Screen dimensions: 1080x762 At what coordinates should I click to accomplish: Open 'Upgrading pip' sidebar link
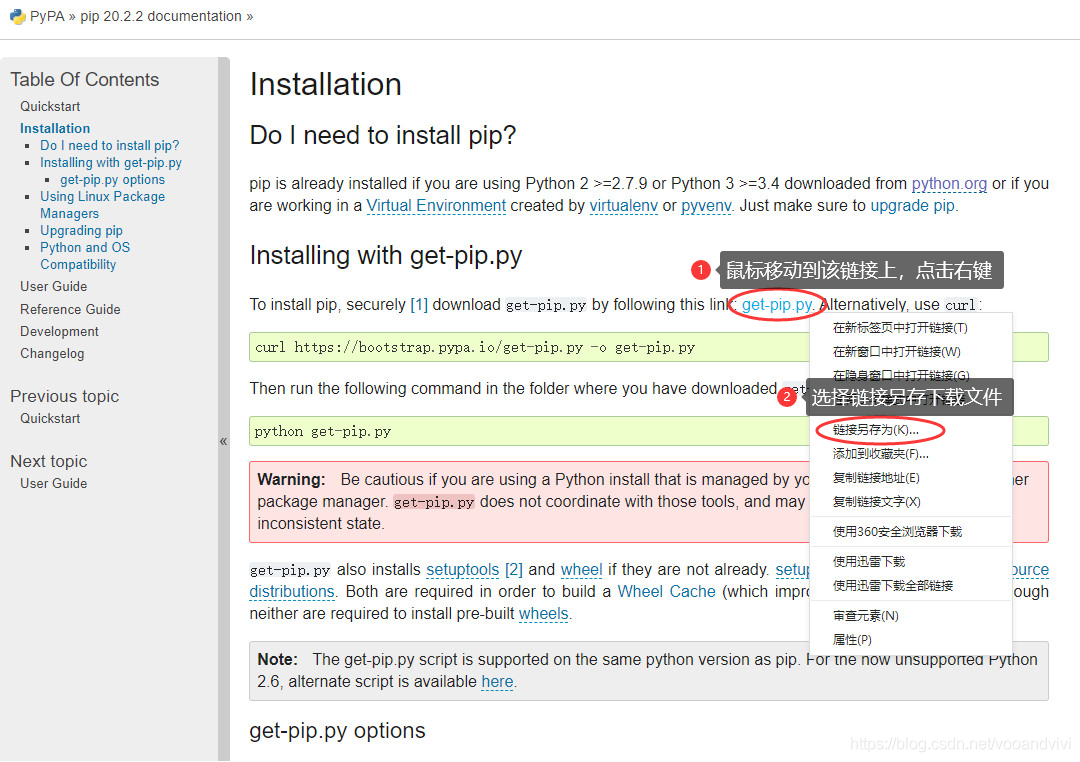(81, 231)
